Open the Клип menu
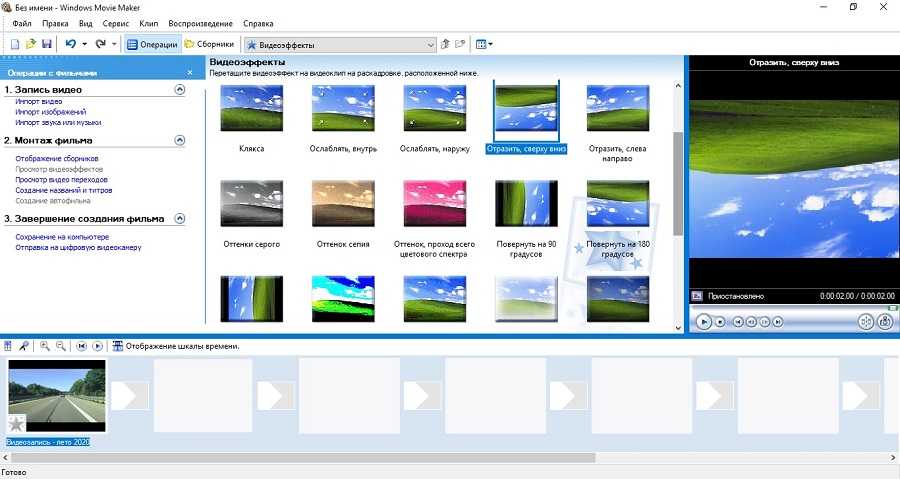Screen dimensions: 900x479 (149, 23)
